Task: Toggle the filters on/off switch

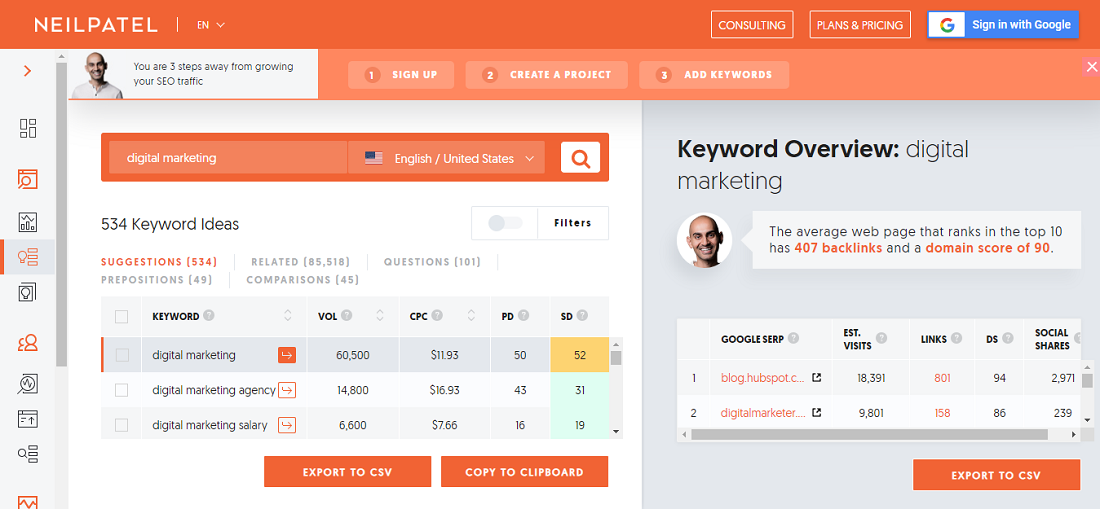Action: pyautogui.click(x=506, y=223)
